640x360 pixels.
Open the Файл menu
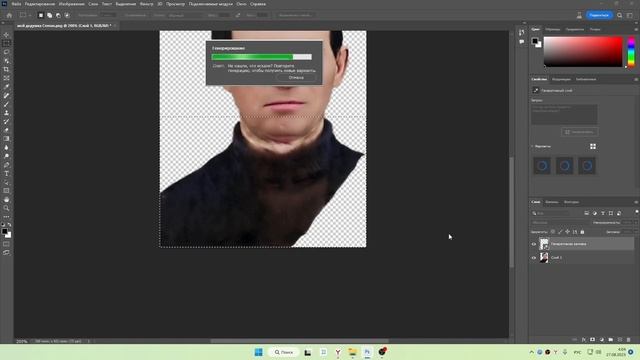[16, 4]
